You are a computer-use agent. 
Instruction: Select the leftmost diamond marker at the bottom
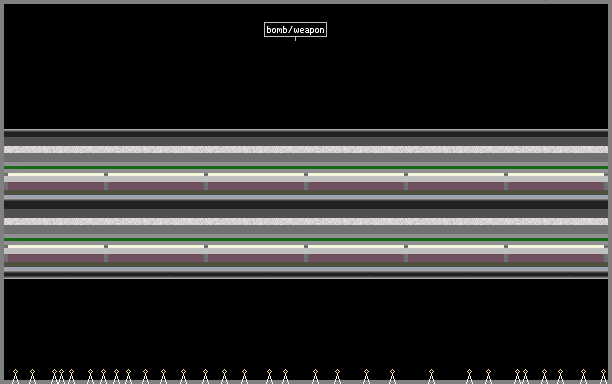tap(15, 372)
